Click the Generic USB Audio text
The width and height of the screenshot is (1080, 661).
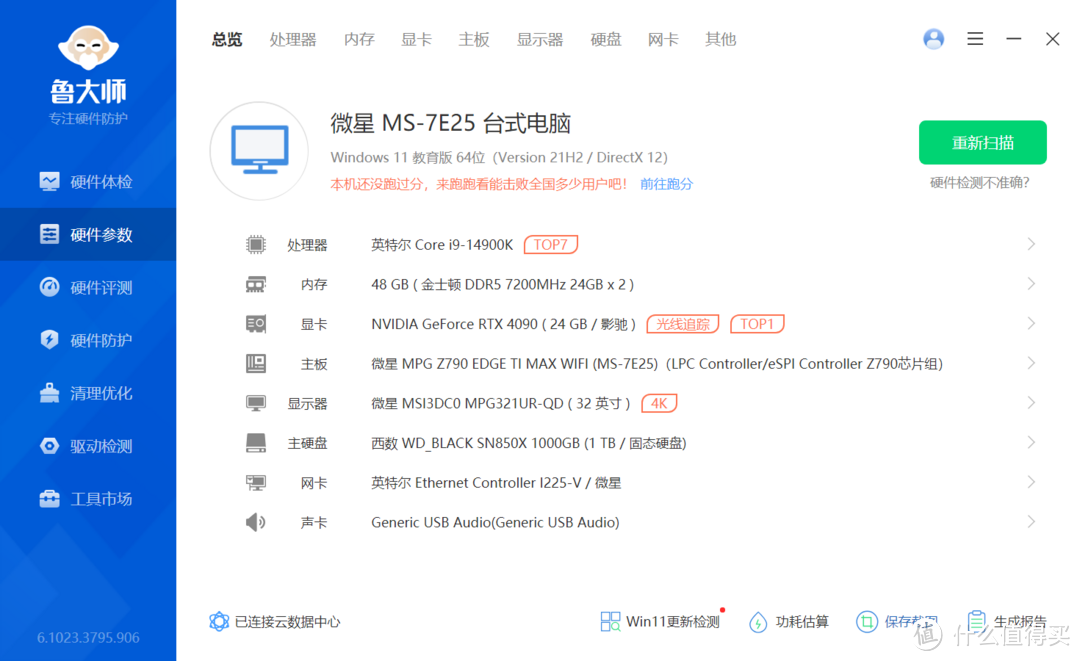click(x=495, y=523)
